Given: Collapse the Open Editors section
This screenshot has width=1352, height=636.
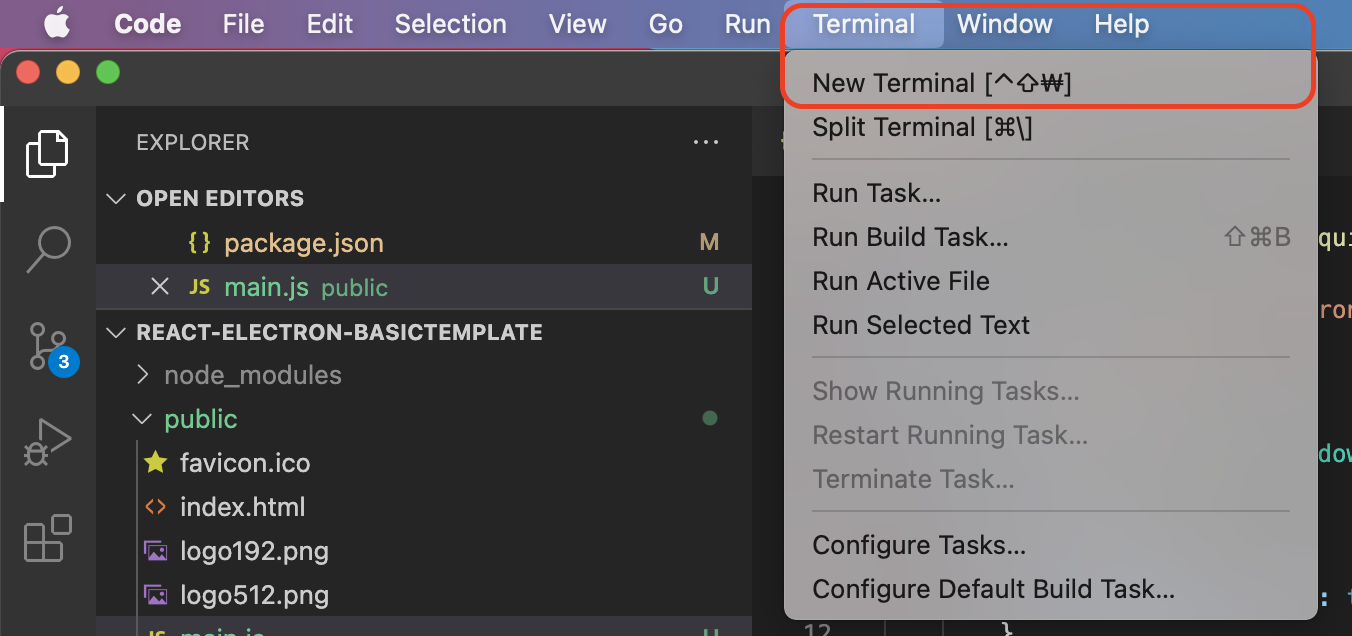Looking at the screenshot, I should click(x=117, y=198).
